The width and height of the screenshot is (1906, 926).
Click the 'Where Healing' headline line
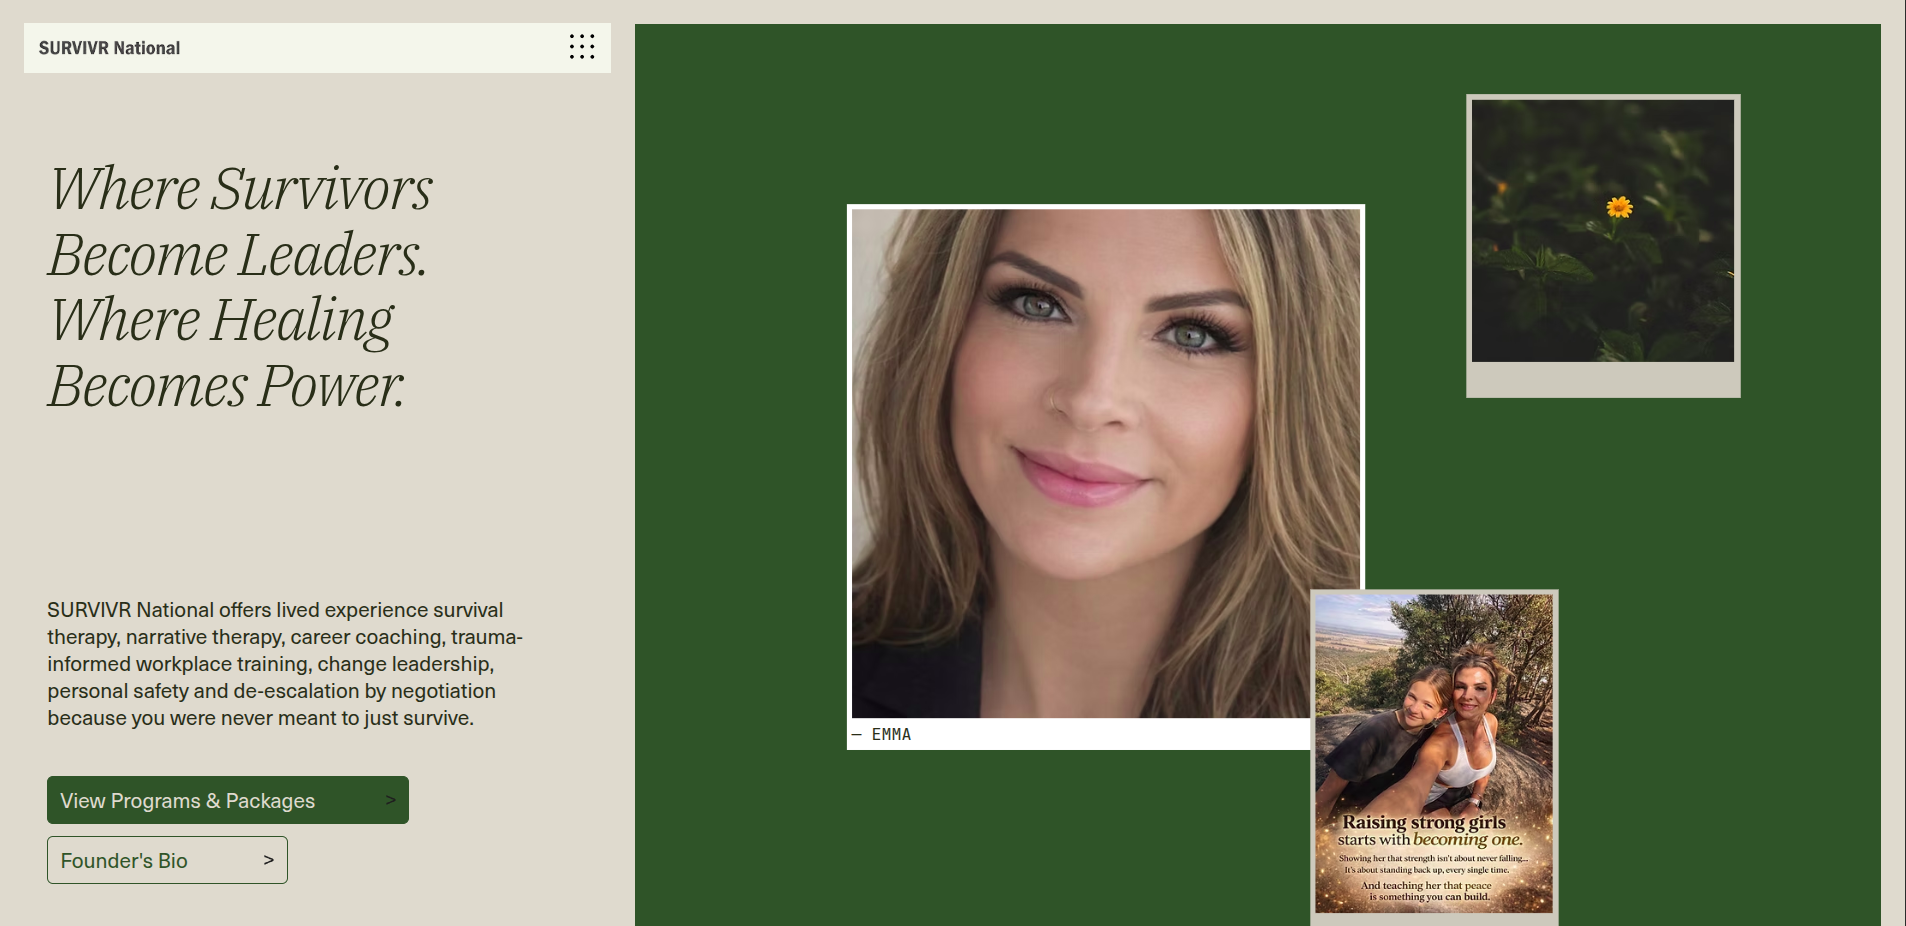click(222, 320)
